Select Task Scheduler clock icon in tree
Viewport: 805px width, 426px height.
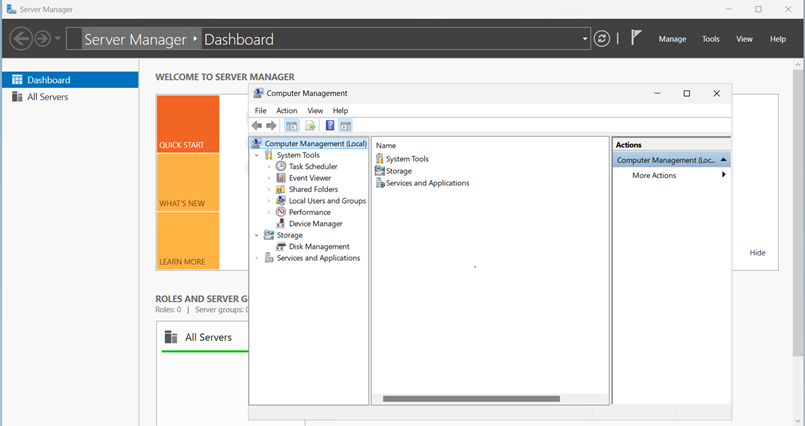[x=281, y=166]
